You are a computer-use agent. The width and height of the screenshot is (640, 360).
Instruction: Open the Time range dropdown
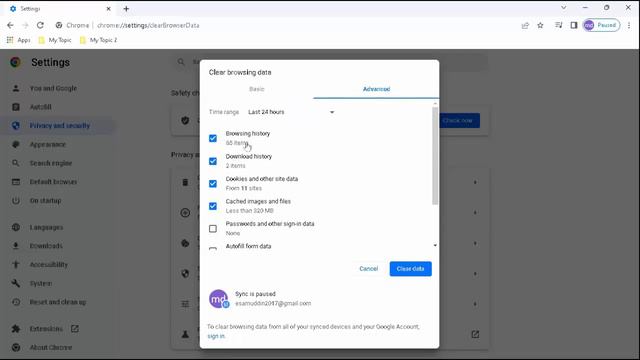(291, 112)
